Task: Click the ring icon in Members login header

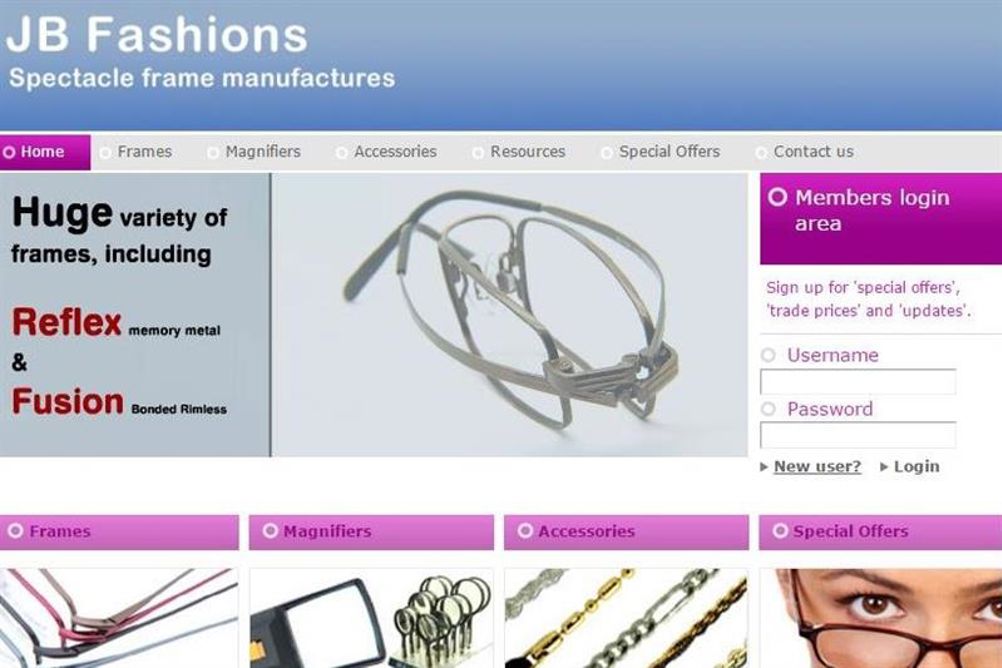Action: point(778,197)
